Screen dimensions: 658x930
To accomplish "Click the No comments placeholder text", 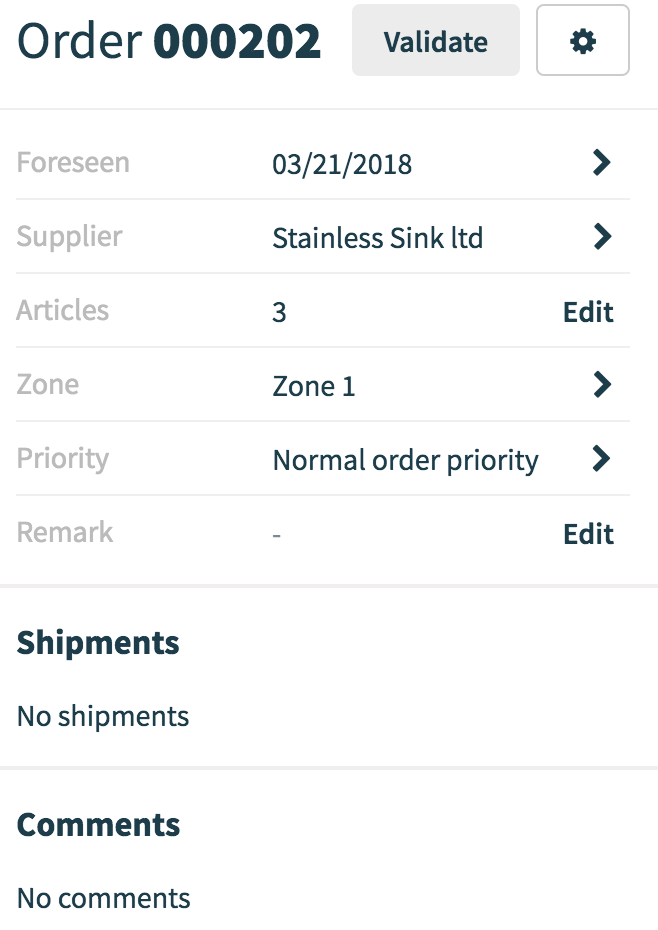I will click(102, 898).
